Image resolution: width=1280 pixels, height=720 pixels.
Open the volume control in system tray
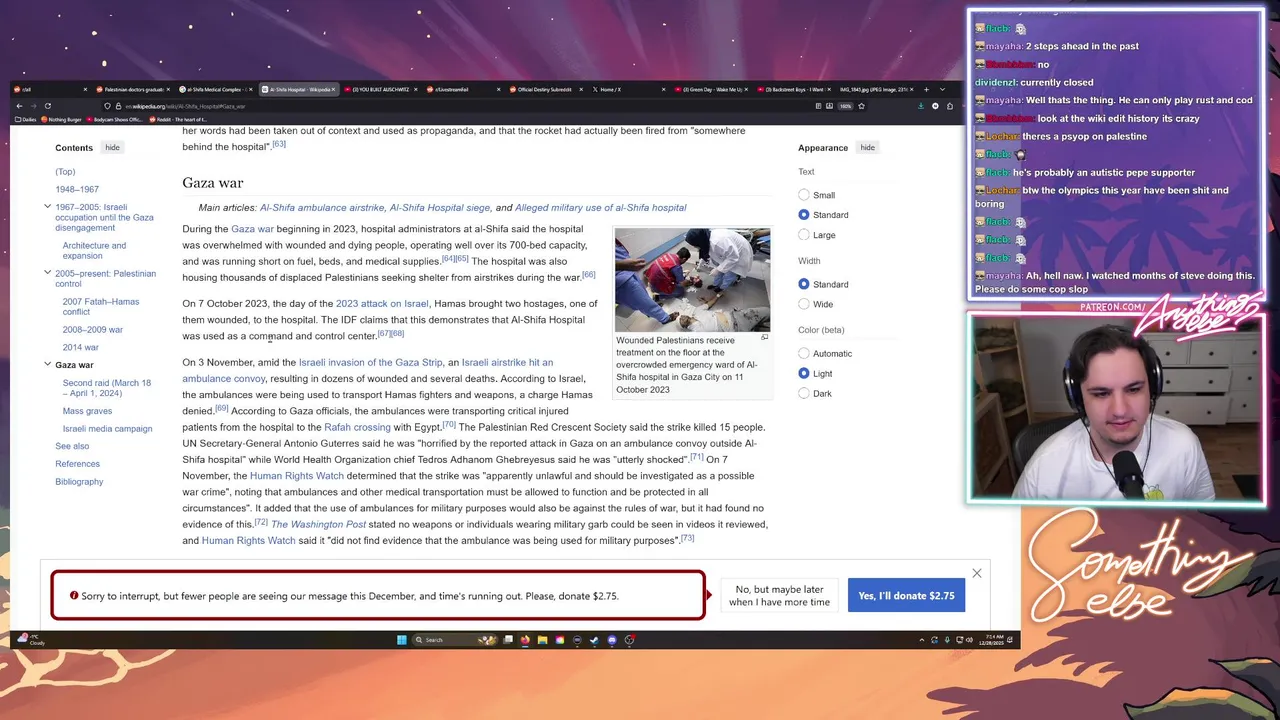[x=969, y=640]
